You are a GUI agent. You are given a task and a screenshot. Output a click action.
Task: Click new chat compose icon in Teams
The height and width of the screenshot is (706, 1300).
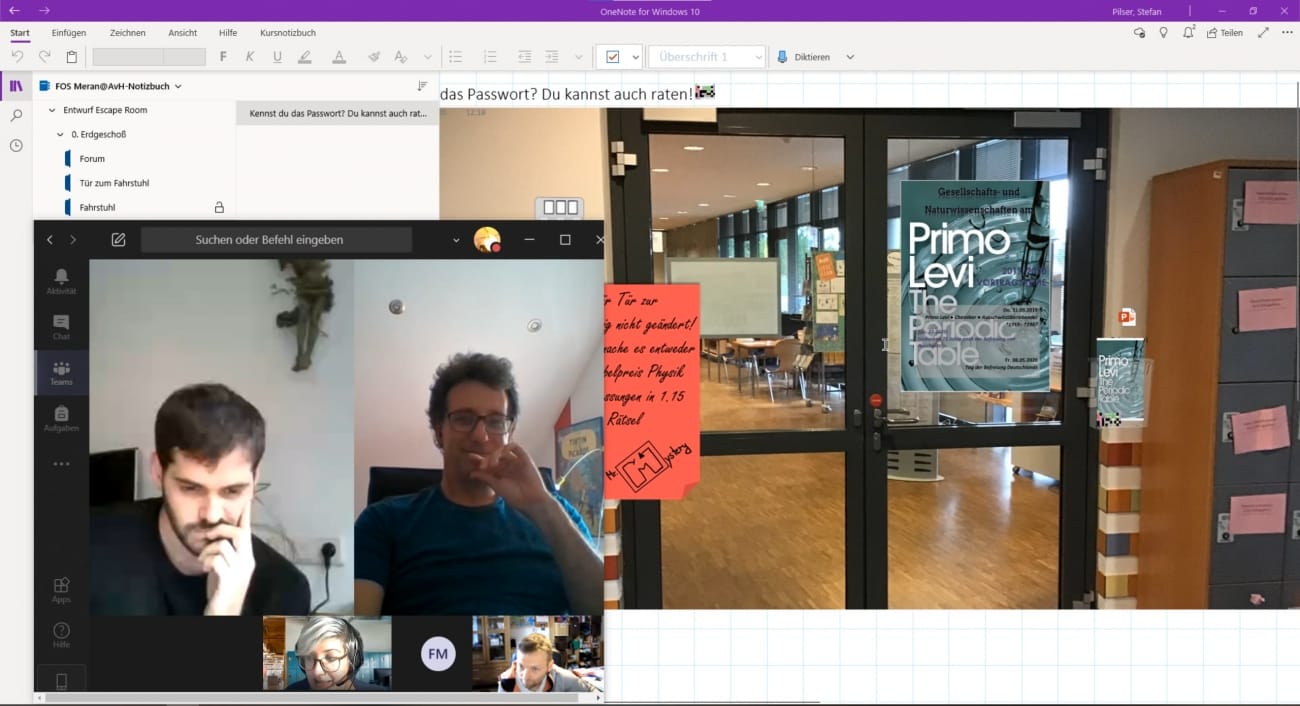pyautogui.click(x=118, y=240)
